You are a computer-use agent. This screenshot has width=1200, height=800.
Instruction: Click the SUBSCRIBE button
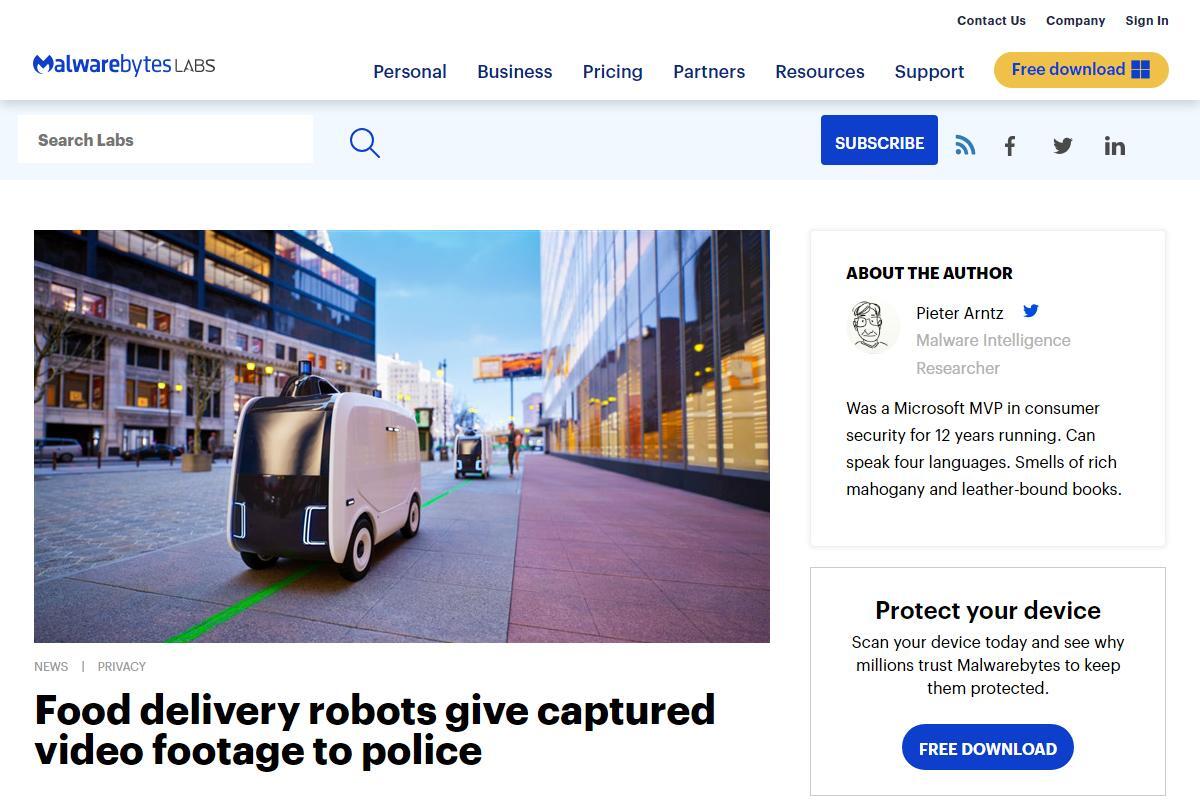click(x=879, y=140)
